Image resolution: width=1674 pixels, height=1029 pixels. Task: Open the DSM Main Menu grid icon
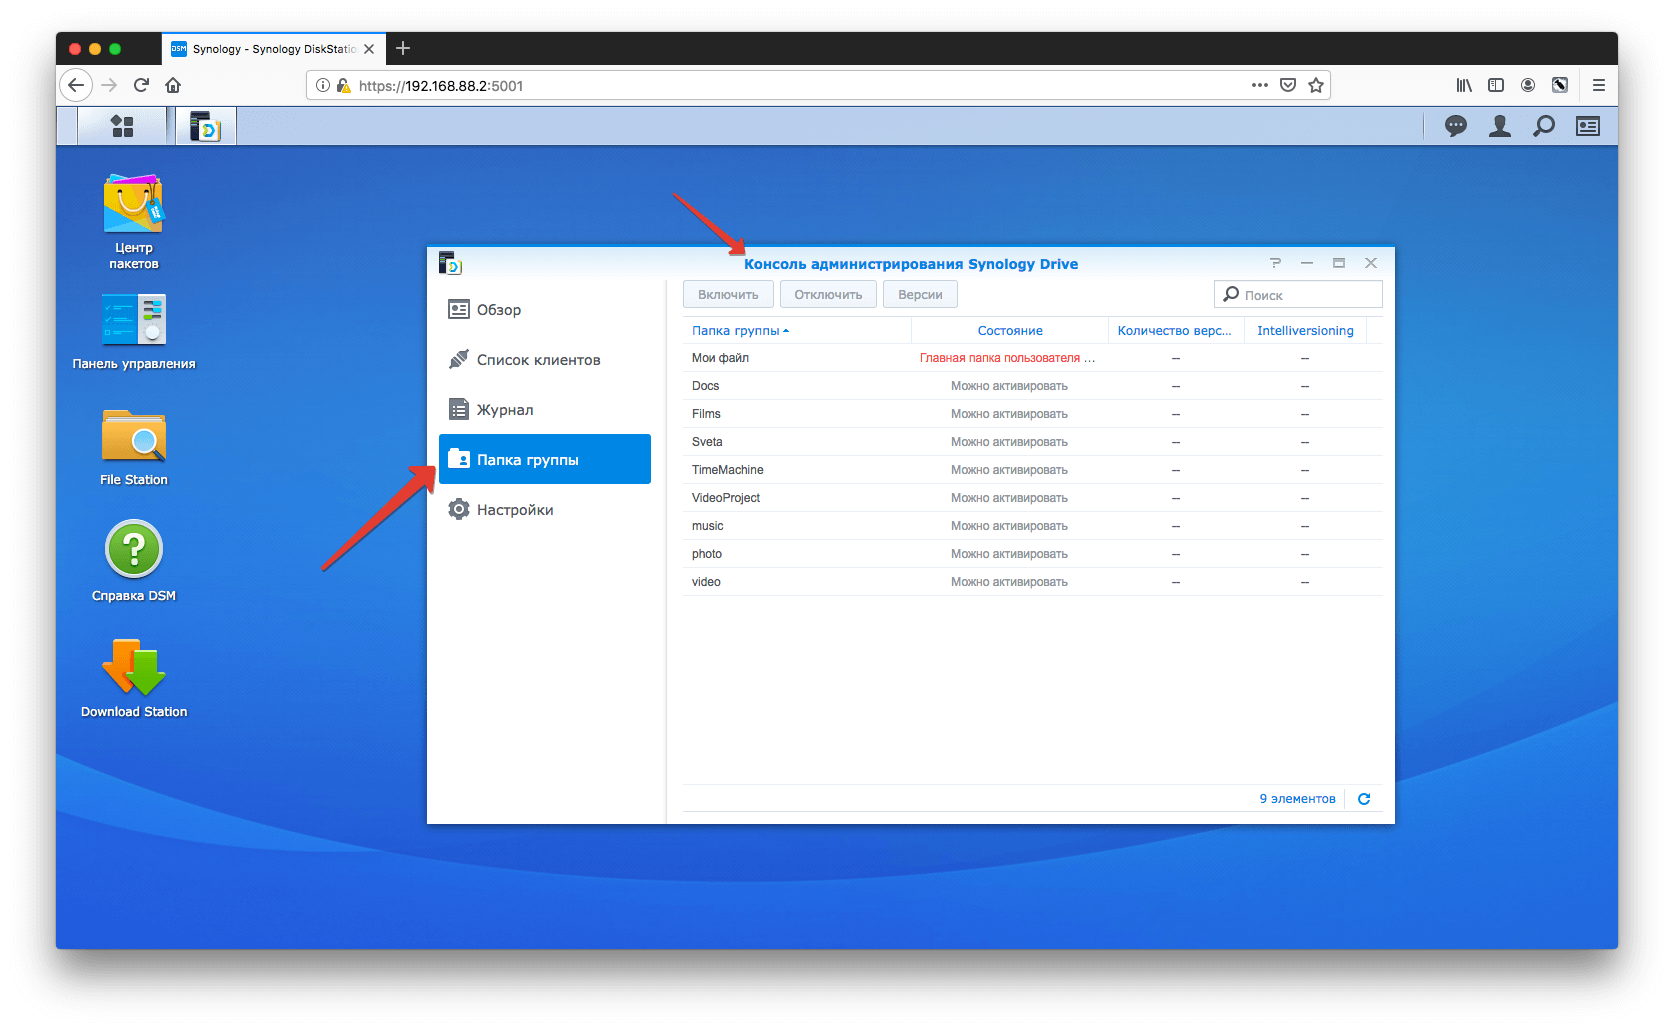(122, 126)
